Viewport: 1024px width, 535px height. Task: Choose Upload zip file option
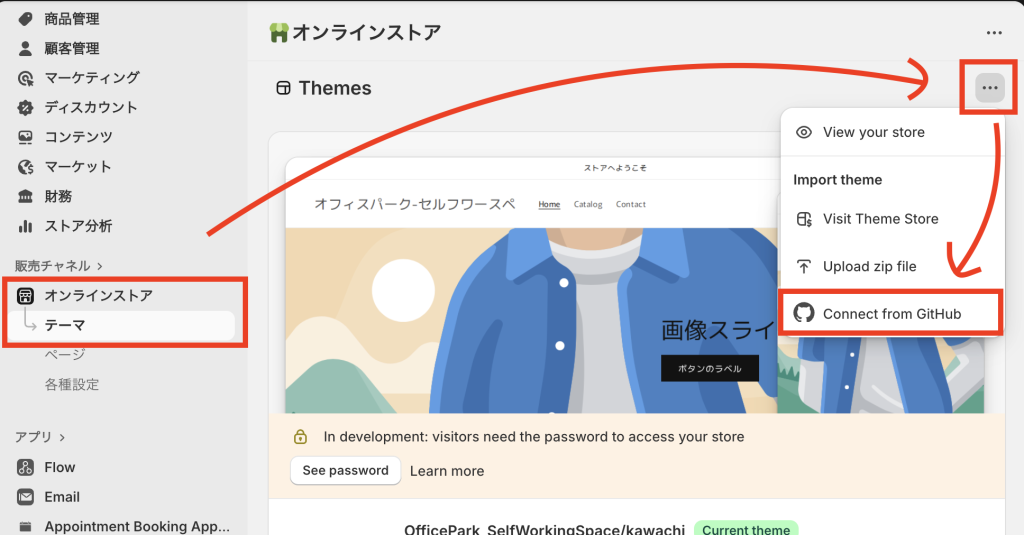point(869,267)
